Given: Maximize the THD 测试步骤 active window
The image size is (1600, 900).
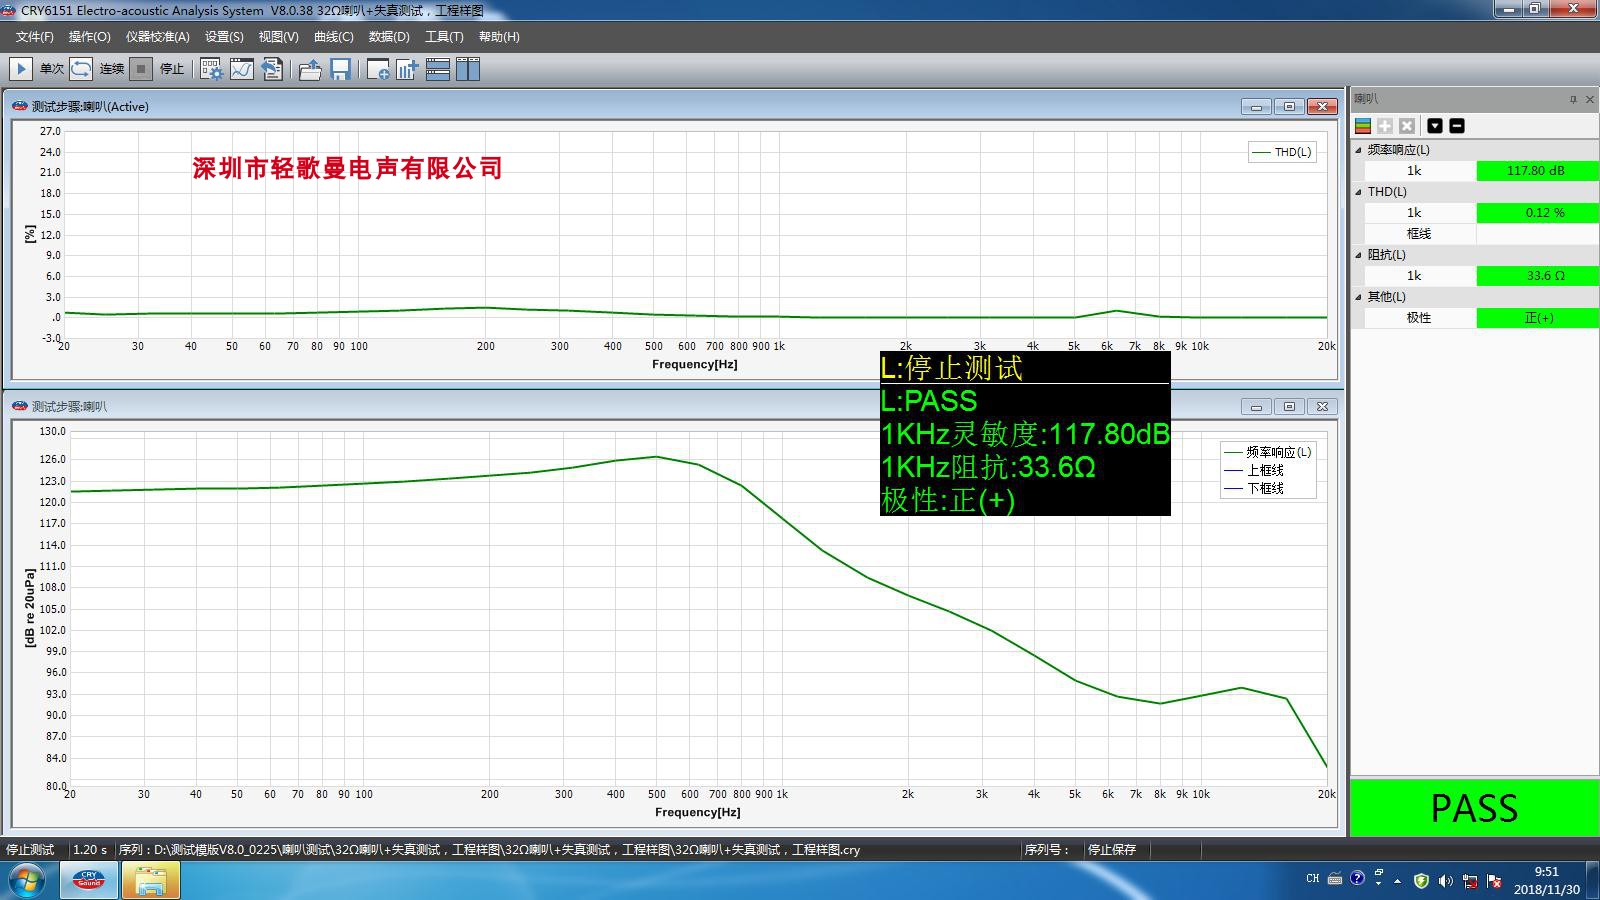Looking at the screenshot, I should (1289, 107).
